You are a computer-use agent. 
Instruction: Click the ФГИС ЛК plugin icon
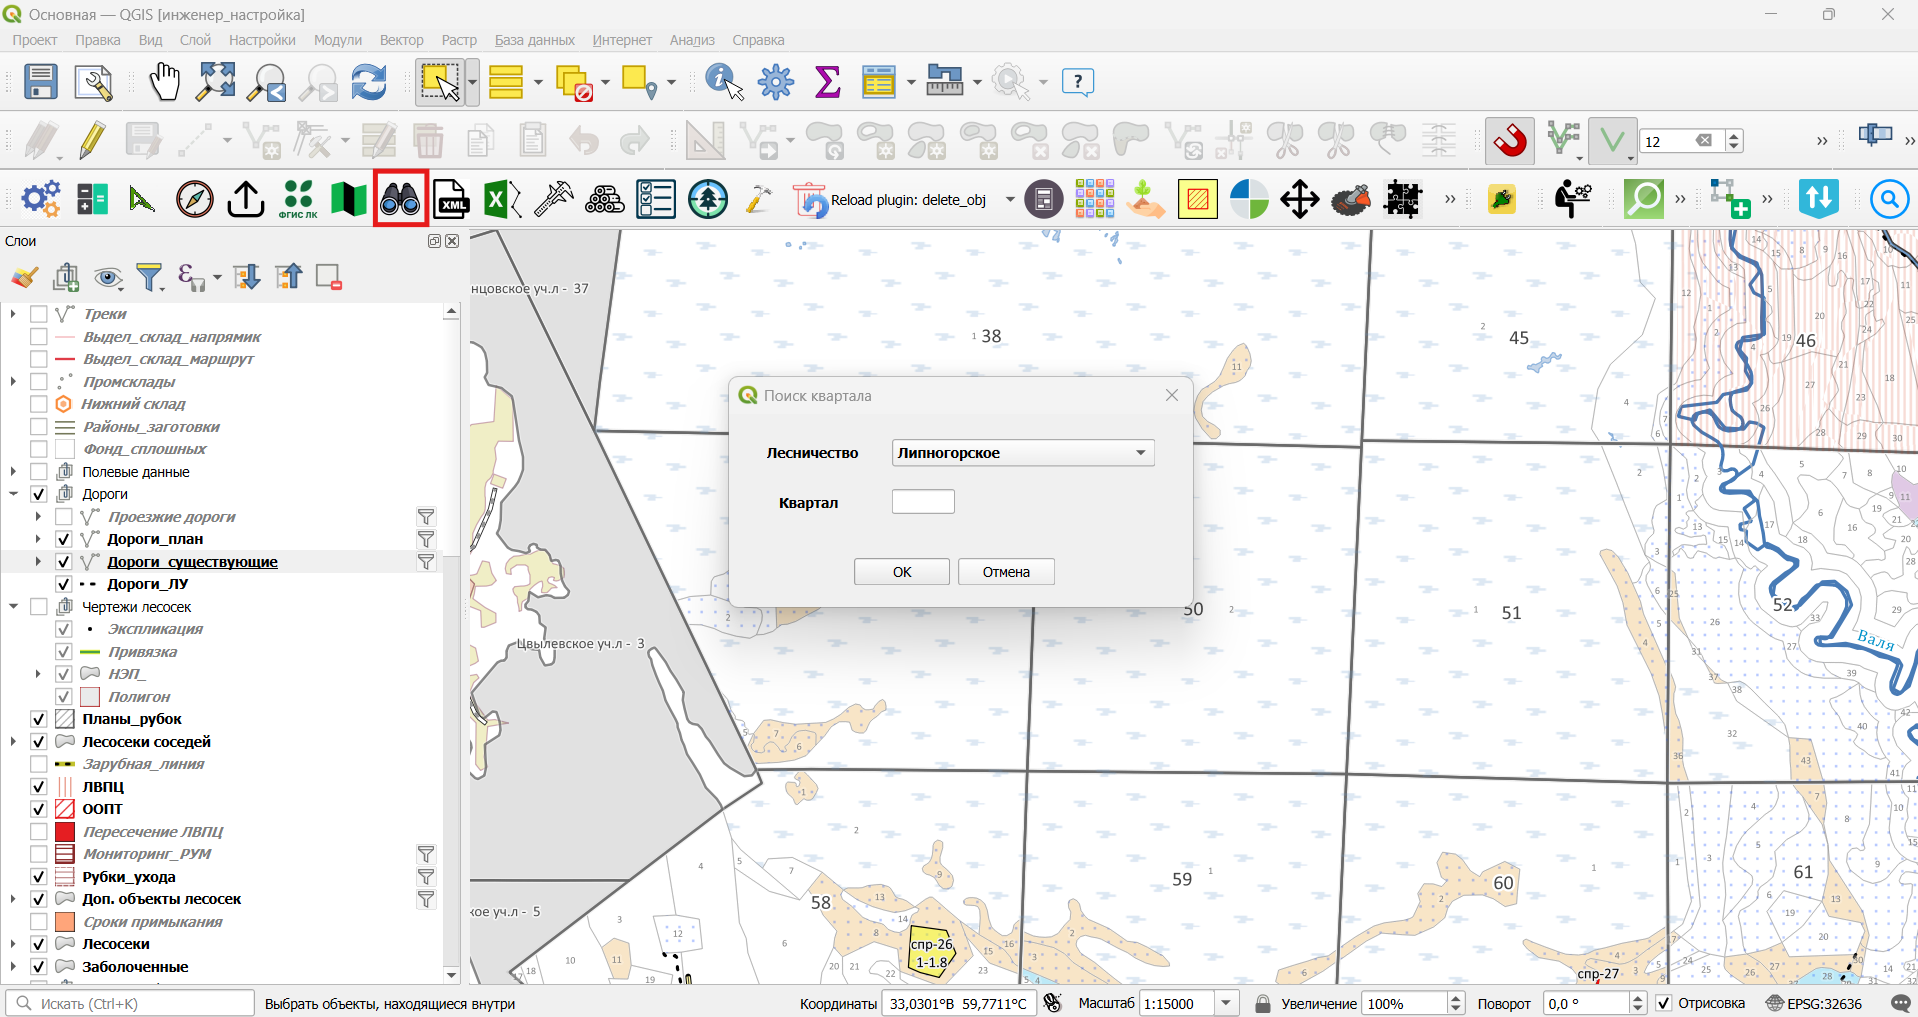pos(298,199)
